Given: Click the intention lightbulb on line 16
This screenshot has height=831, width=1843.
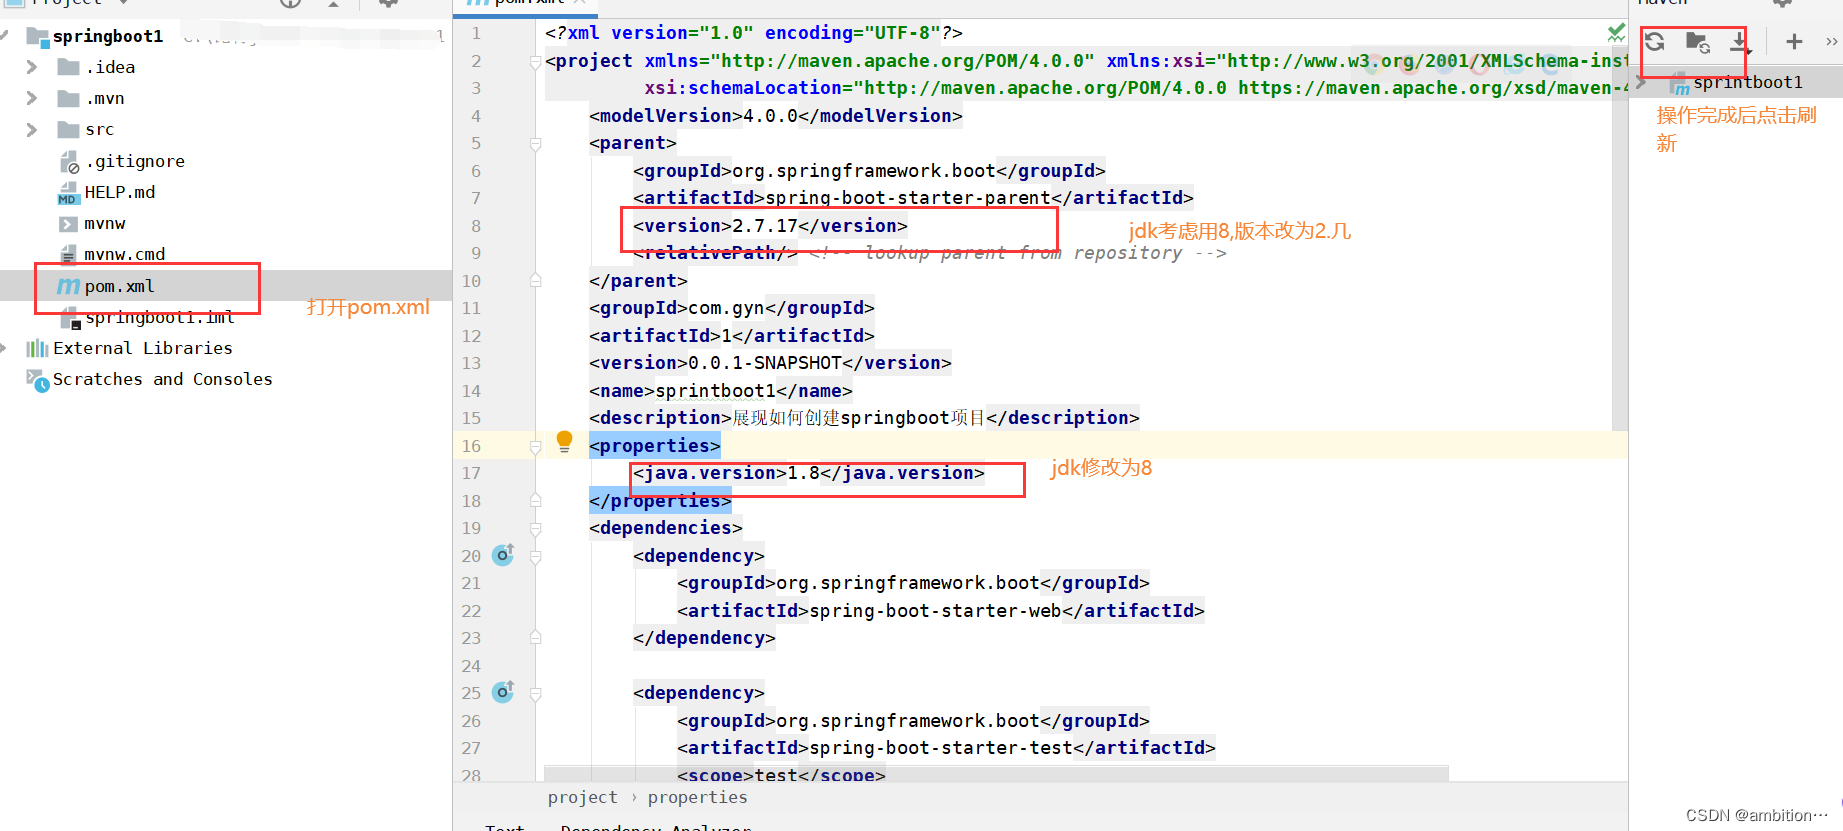Looking at the screenshot, I should (564, 441).
